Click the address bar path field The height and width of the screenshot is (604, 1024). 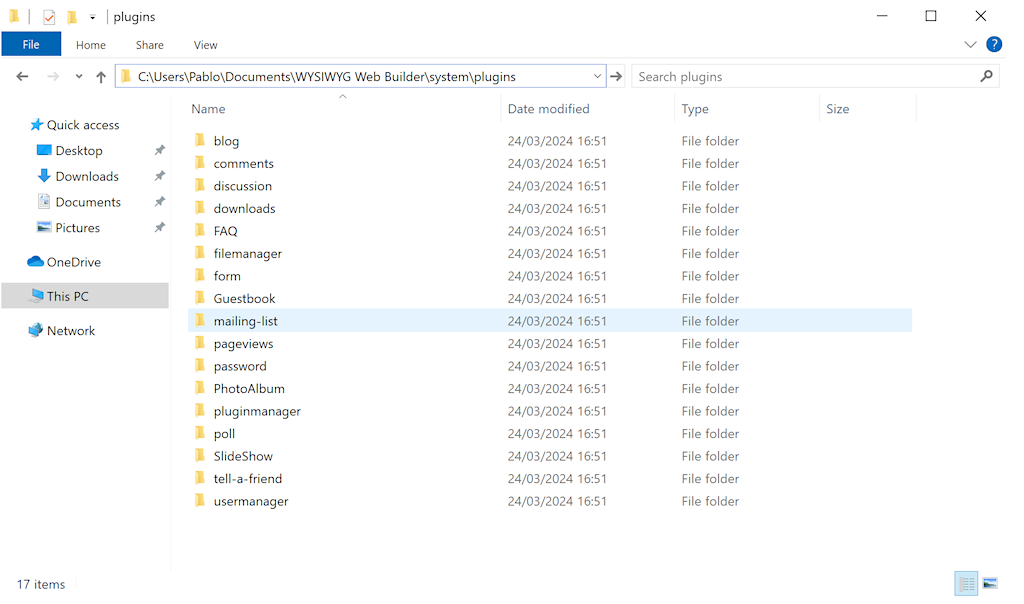click(x=360, y=76)
